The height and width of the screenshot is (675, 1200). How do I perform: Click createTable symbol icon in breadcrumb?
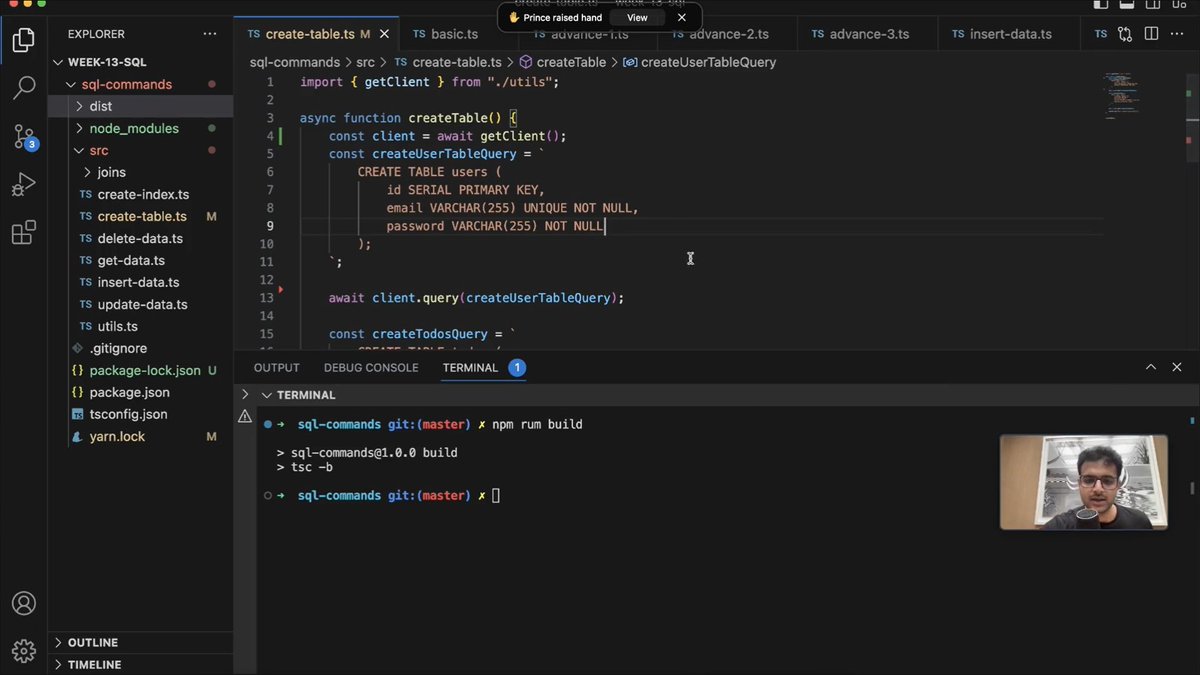[526, 62]
